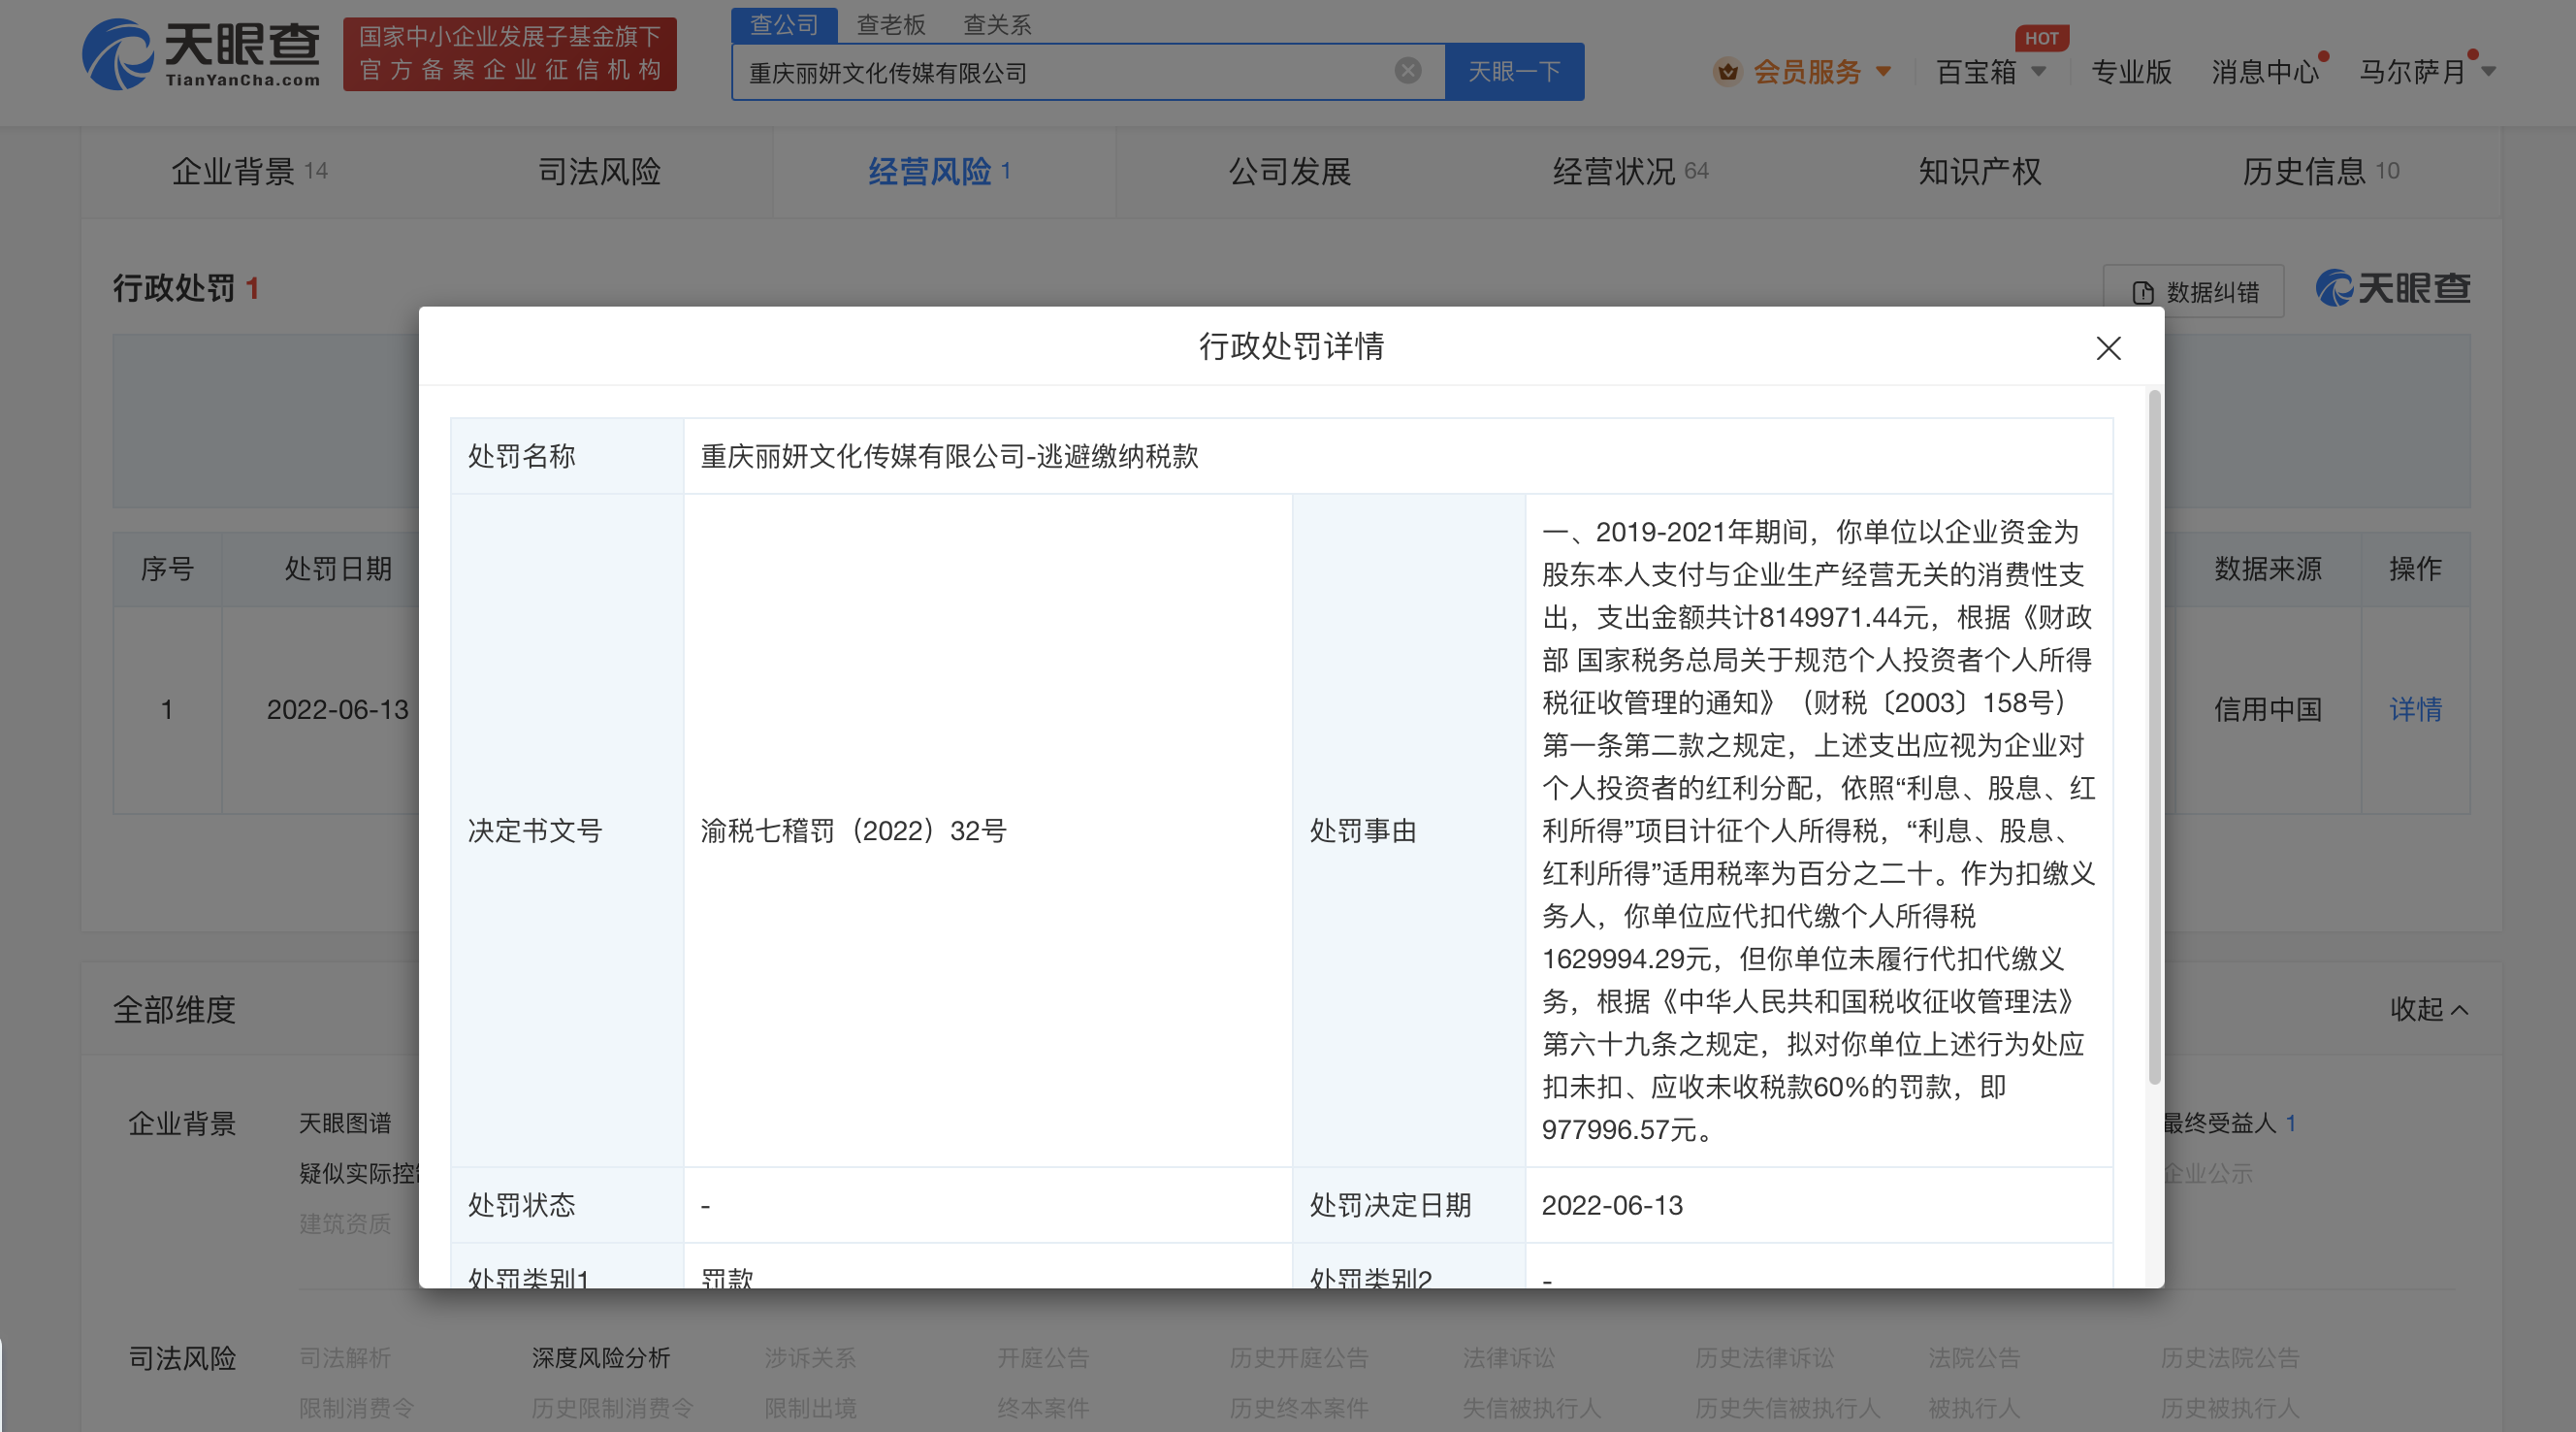Click the 专业版 link in top bar
Viewport: 2576px width, 1432px height.
(2131, 72)
